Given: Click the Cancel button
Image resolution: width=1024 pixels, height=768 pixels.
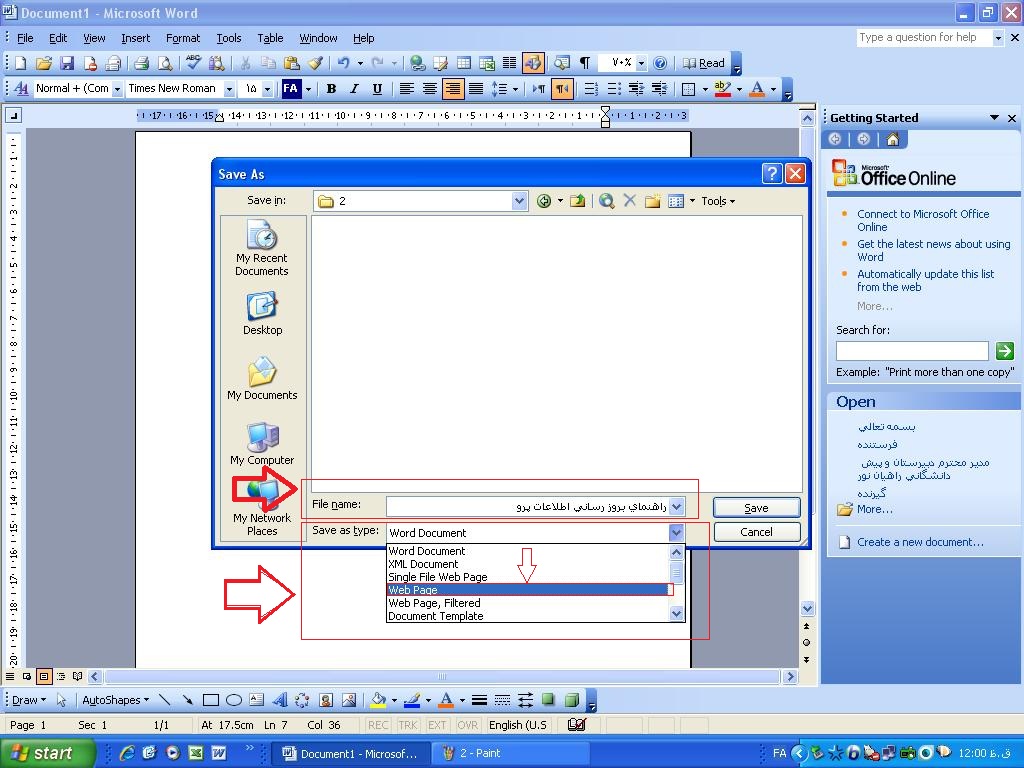Looking at the screenshot, I should click(x=756, y=532).
